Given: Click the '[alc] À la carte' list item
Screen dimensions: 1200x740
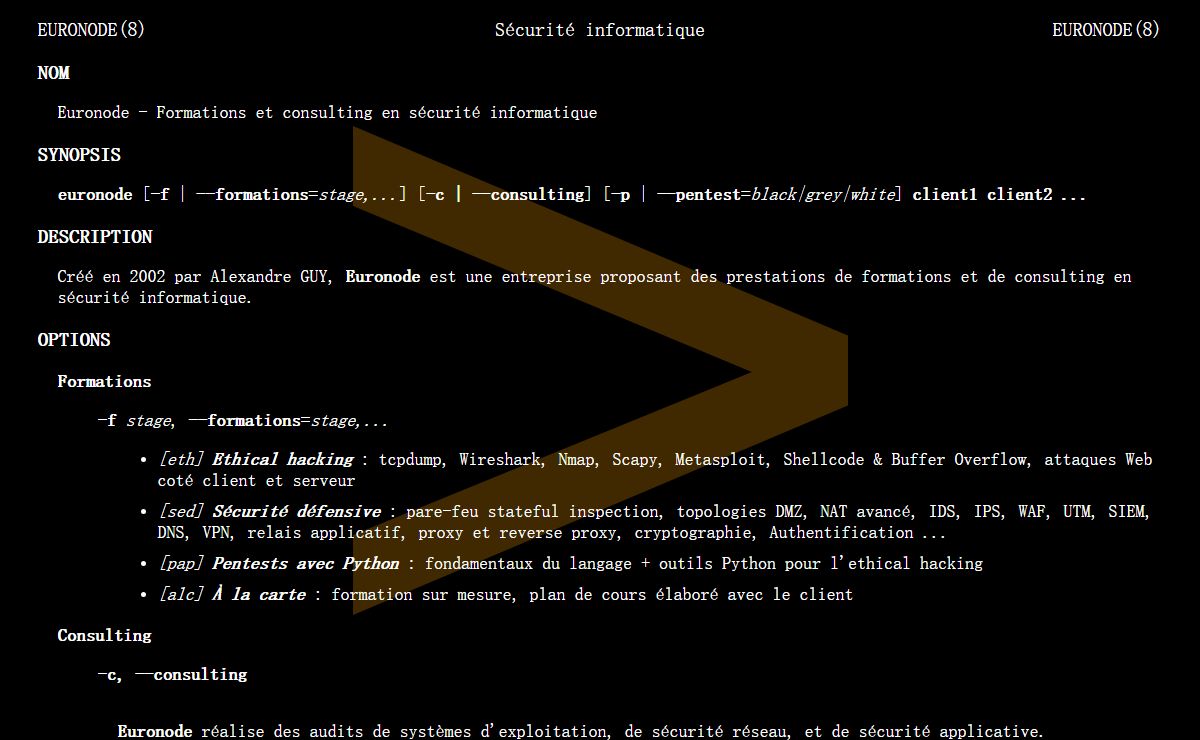Looking at the screenshot, I should 505,595.
